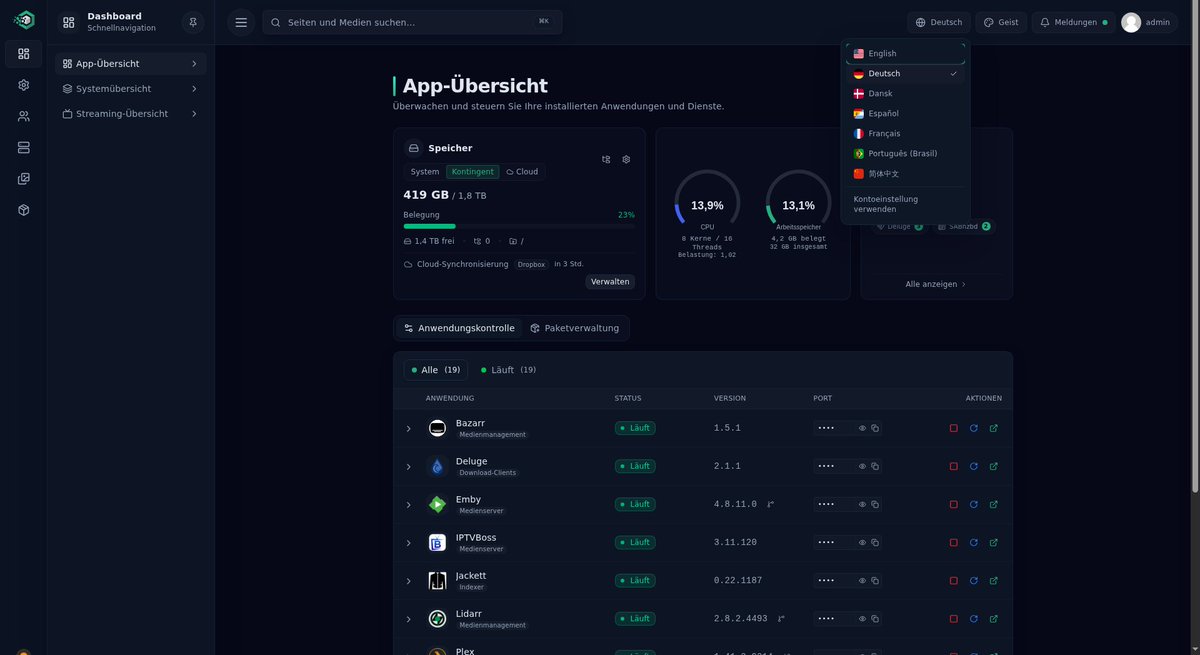Choose Kontoeinstellung verwenden option

pyautogui.click(x=906, y=204)
